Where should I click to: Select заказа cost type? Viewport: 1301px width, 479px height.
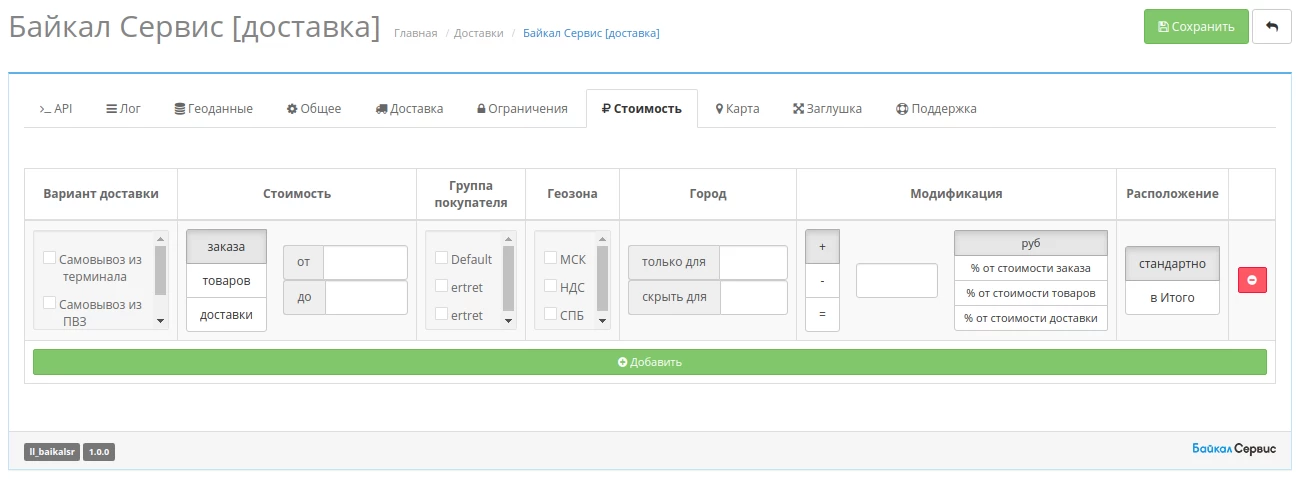pyautogui.click(x=226, y=246)
